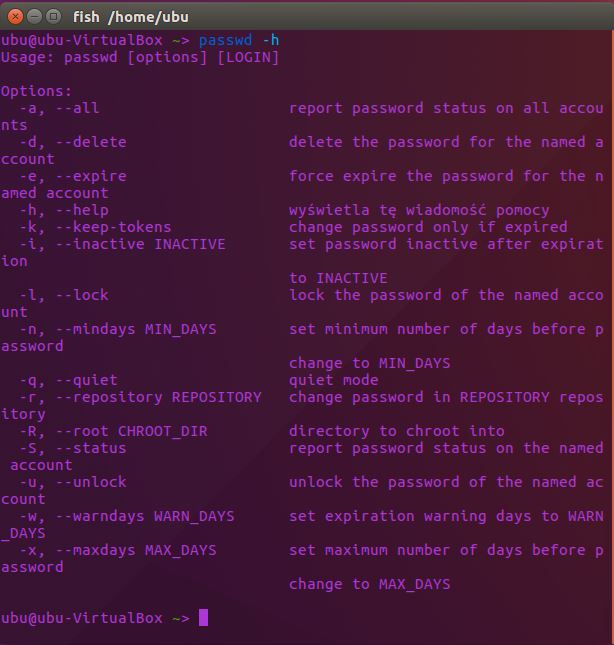Click the '--quiet' option text
614x645 pixels.
coord(85,380)
